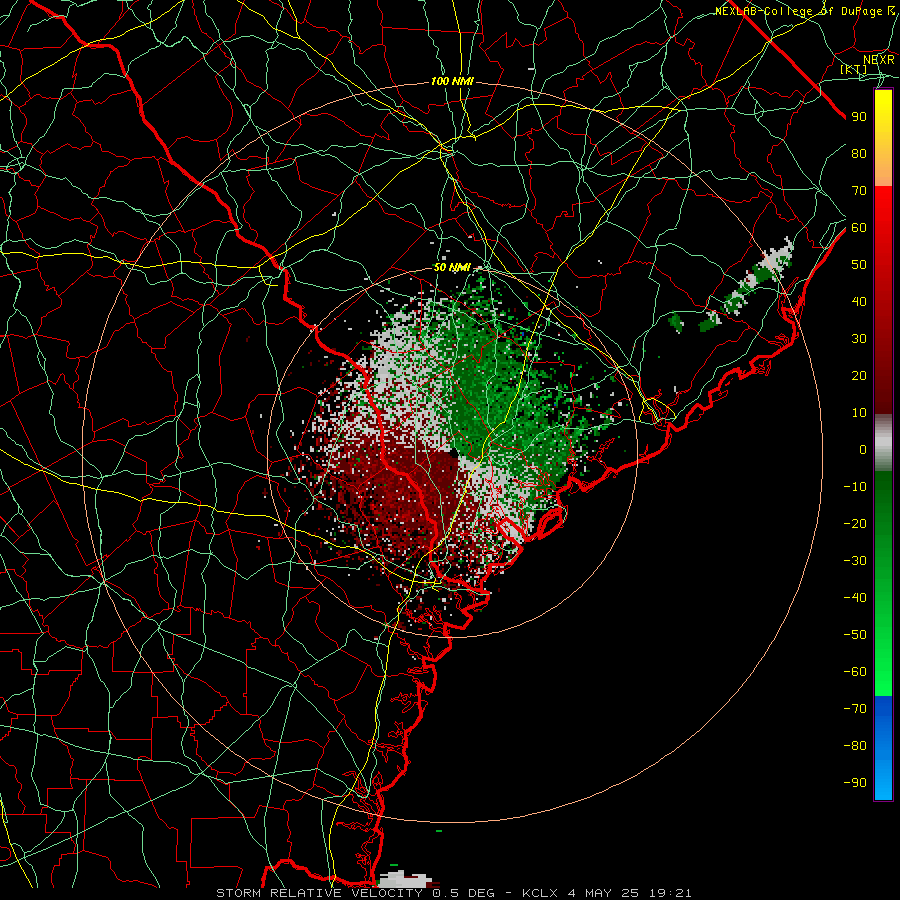Screen dimensions: 900x900
Task: Click the -70 value on the velocity scale
Action: pos(855,709)
